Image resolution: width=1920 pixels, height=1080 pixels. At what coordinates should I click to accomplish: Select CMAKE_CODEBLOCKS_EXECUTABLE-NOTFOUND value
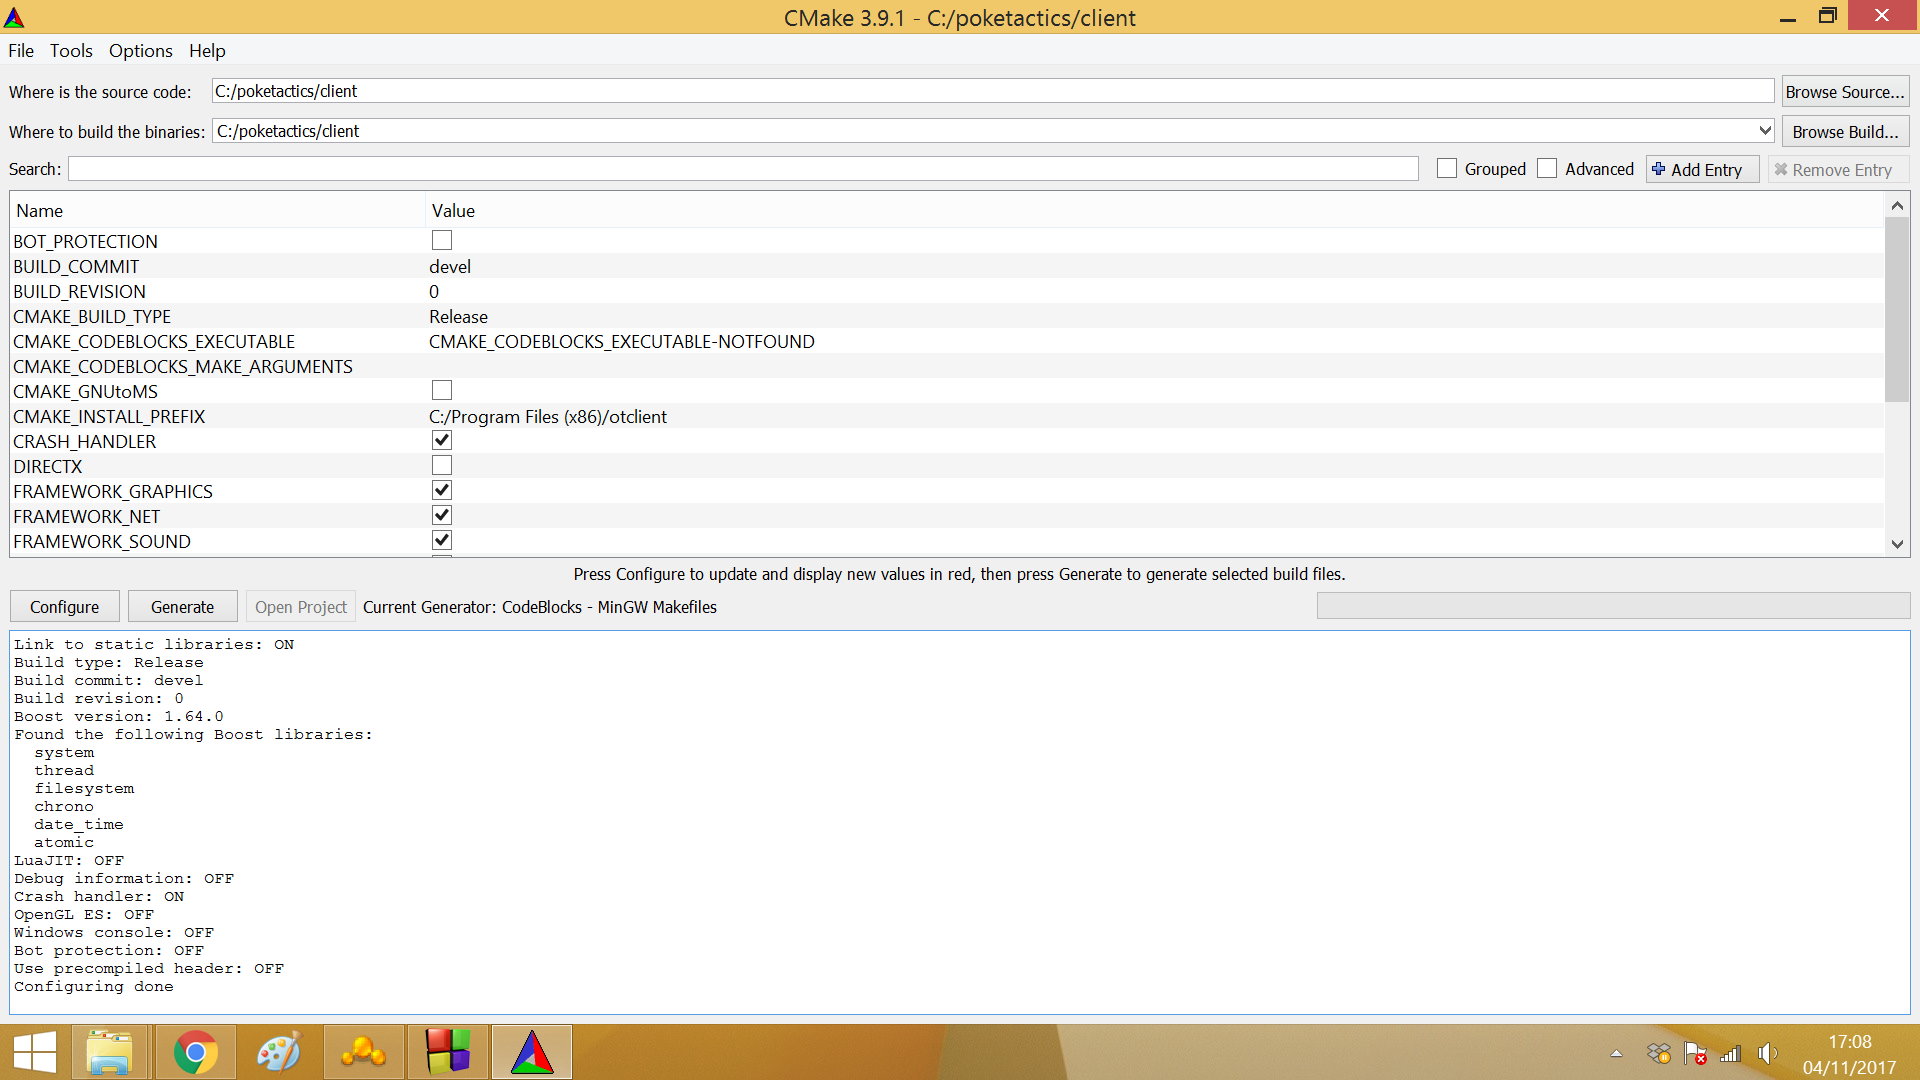(x=622, y=342)
